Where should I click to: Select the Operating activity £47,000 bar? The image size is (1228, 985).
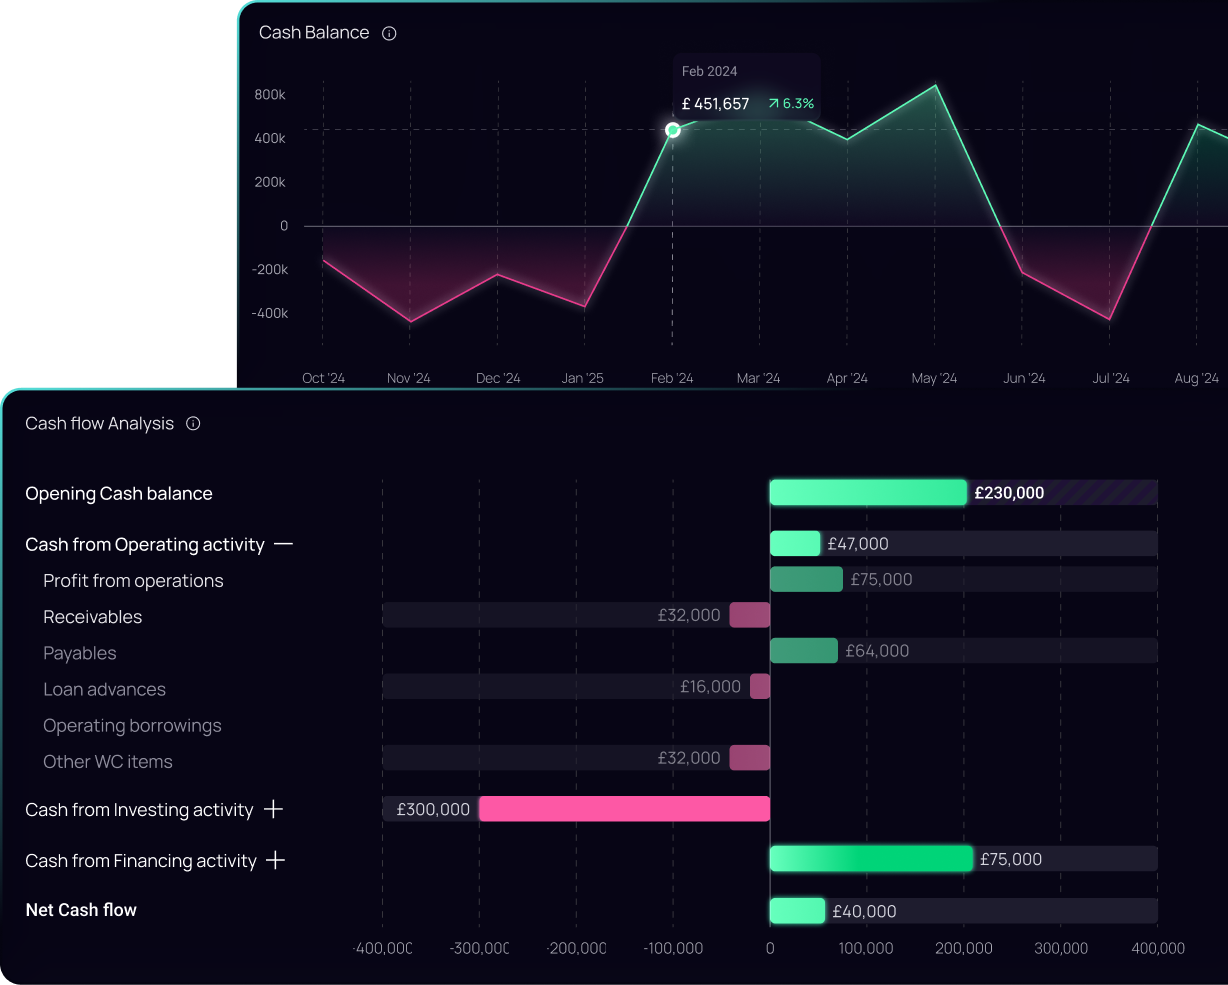click(x=795, y=543)
